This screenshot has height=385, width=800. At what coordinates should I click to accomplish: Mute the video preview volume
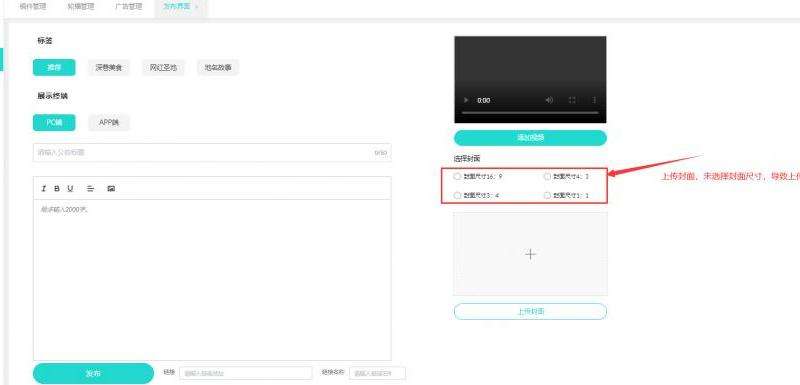(x=549, y=100)
